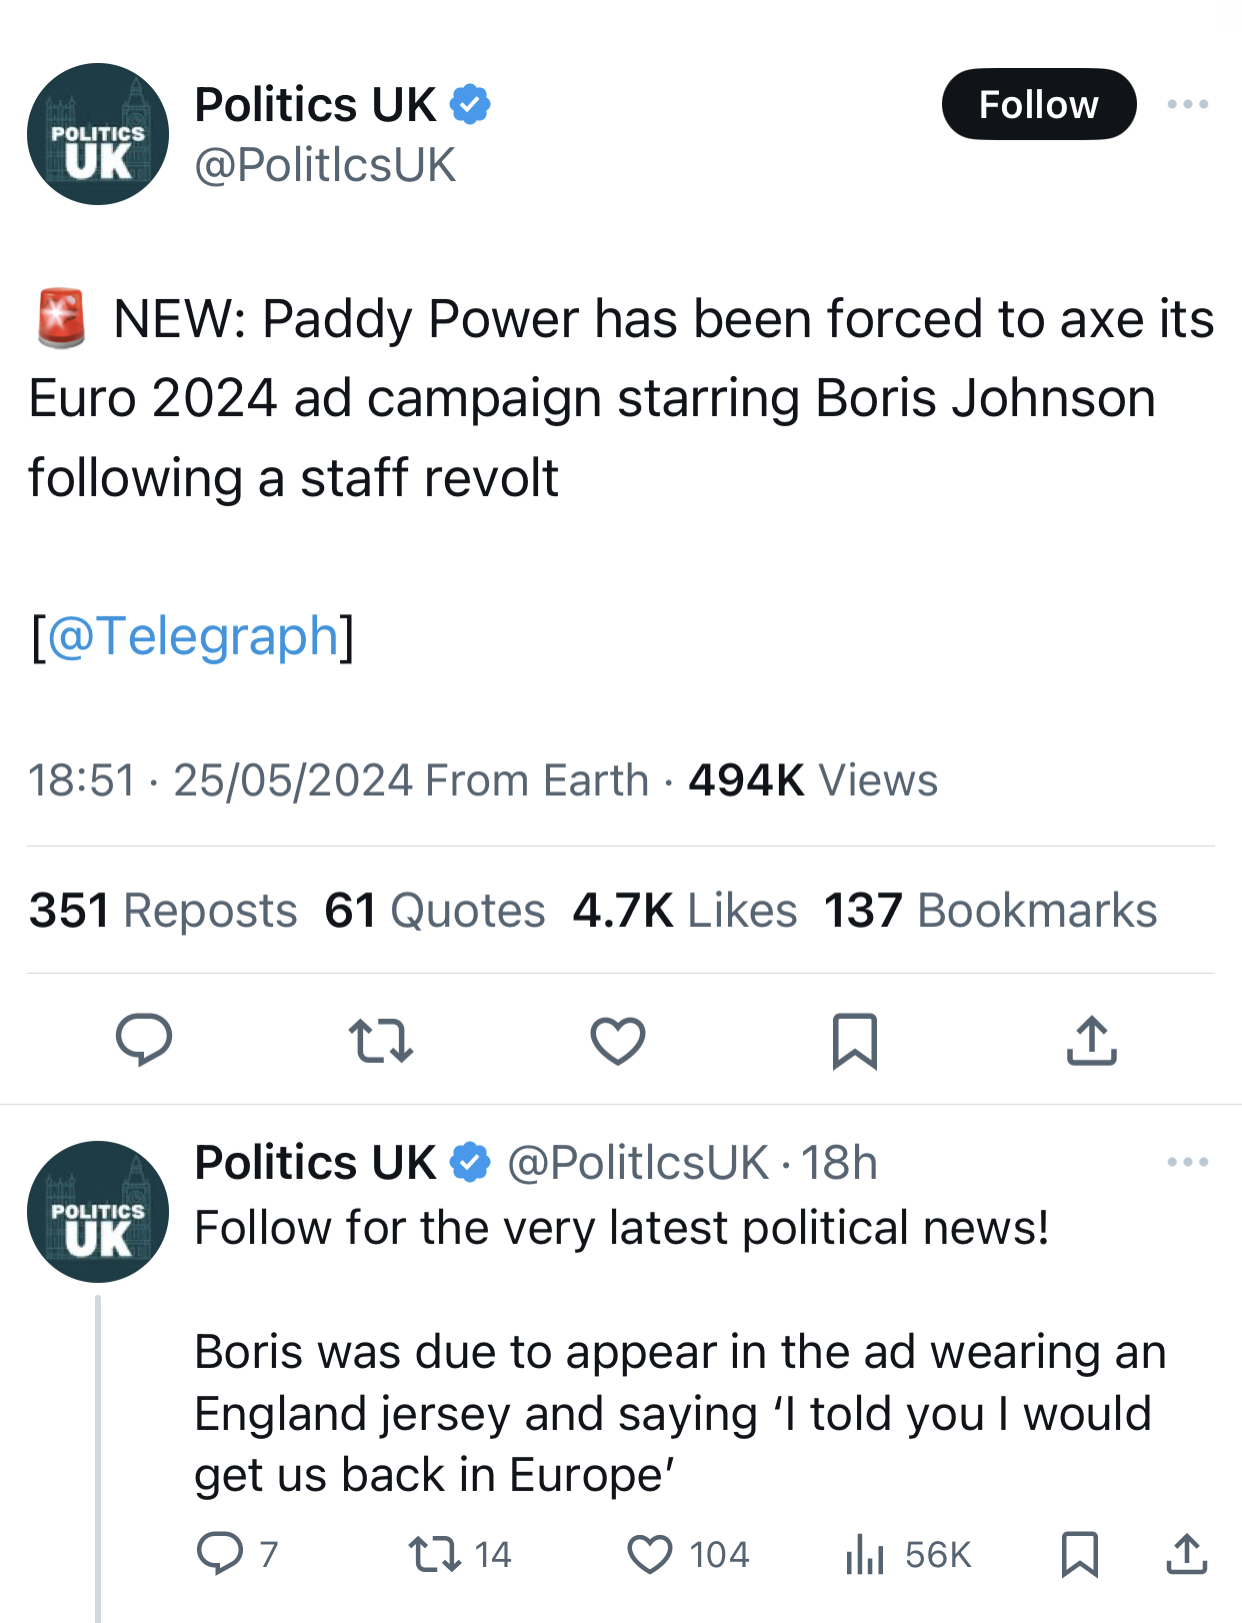
Task: Open more options on the main tweet
Action: click(x=1187, y=104)
